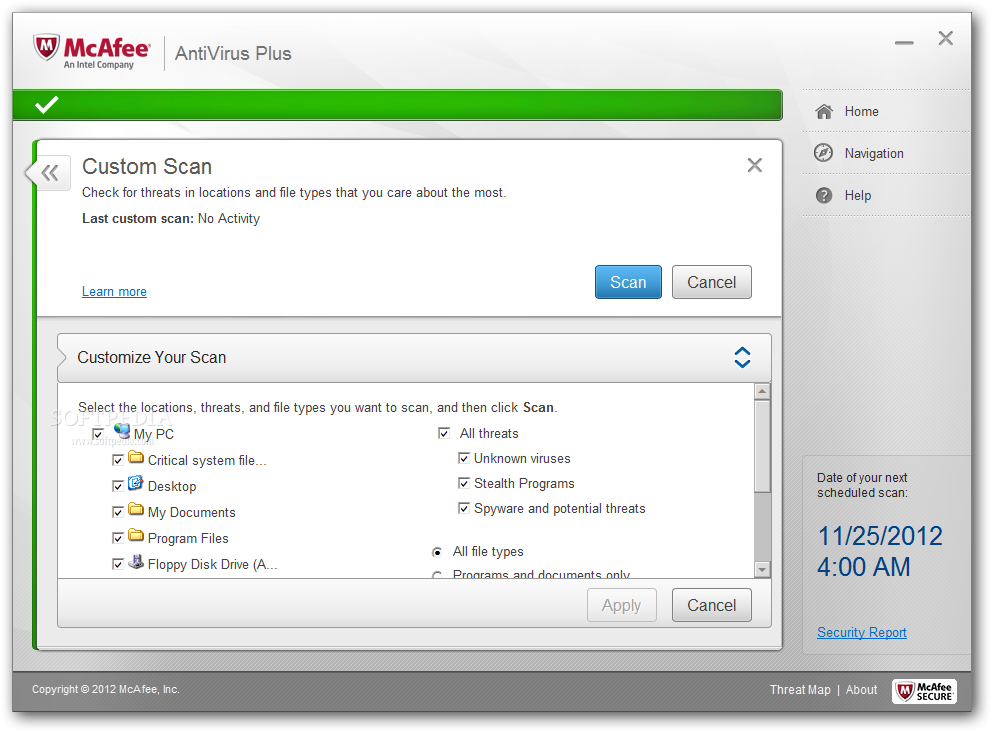Start the scan with Scan button
Viewport: 992px width, 732px height.
coord(628,282)
